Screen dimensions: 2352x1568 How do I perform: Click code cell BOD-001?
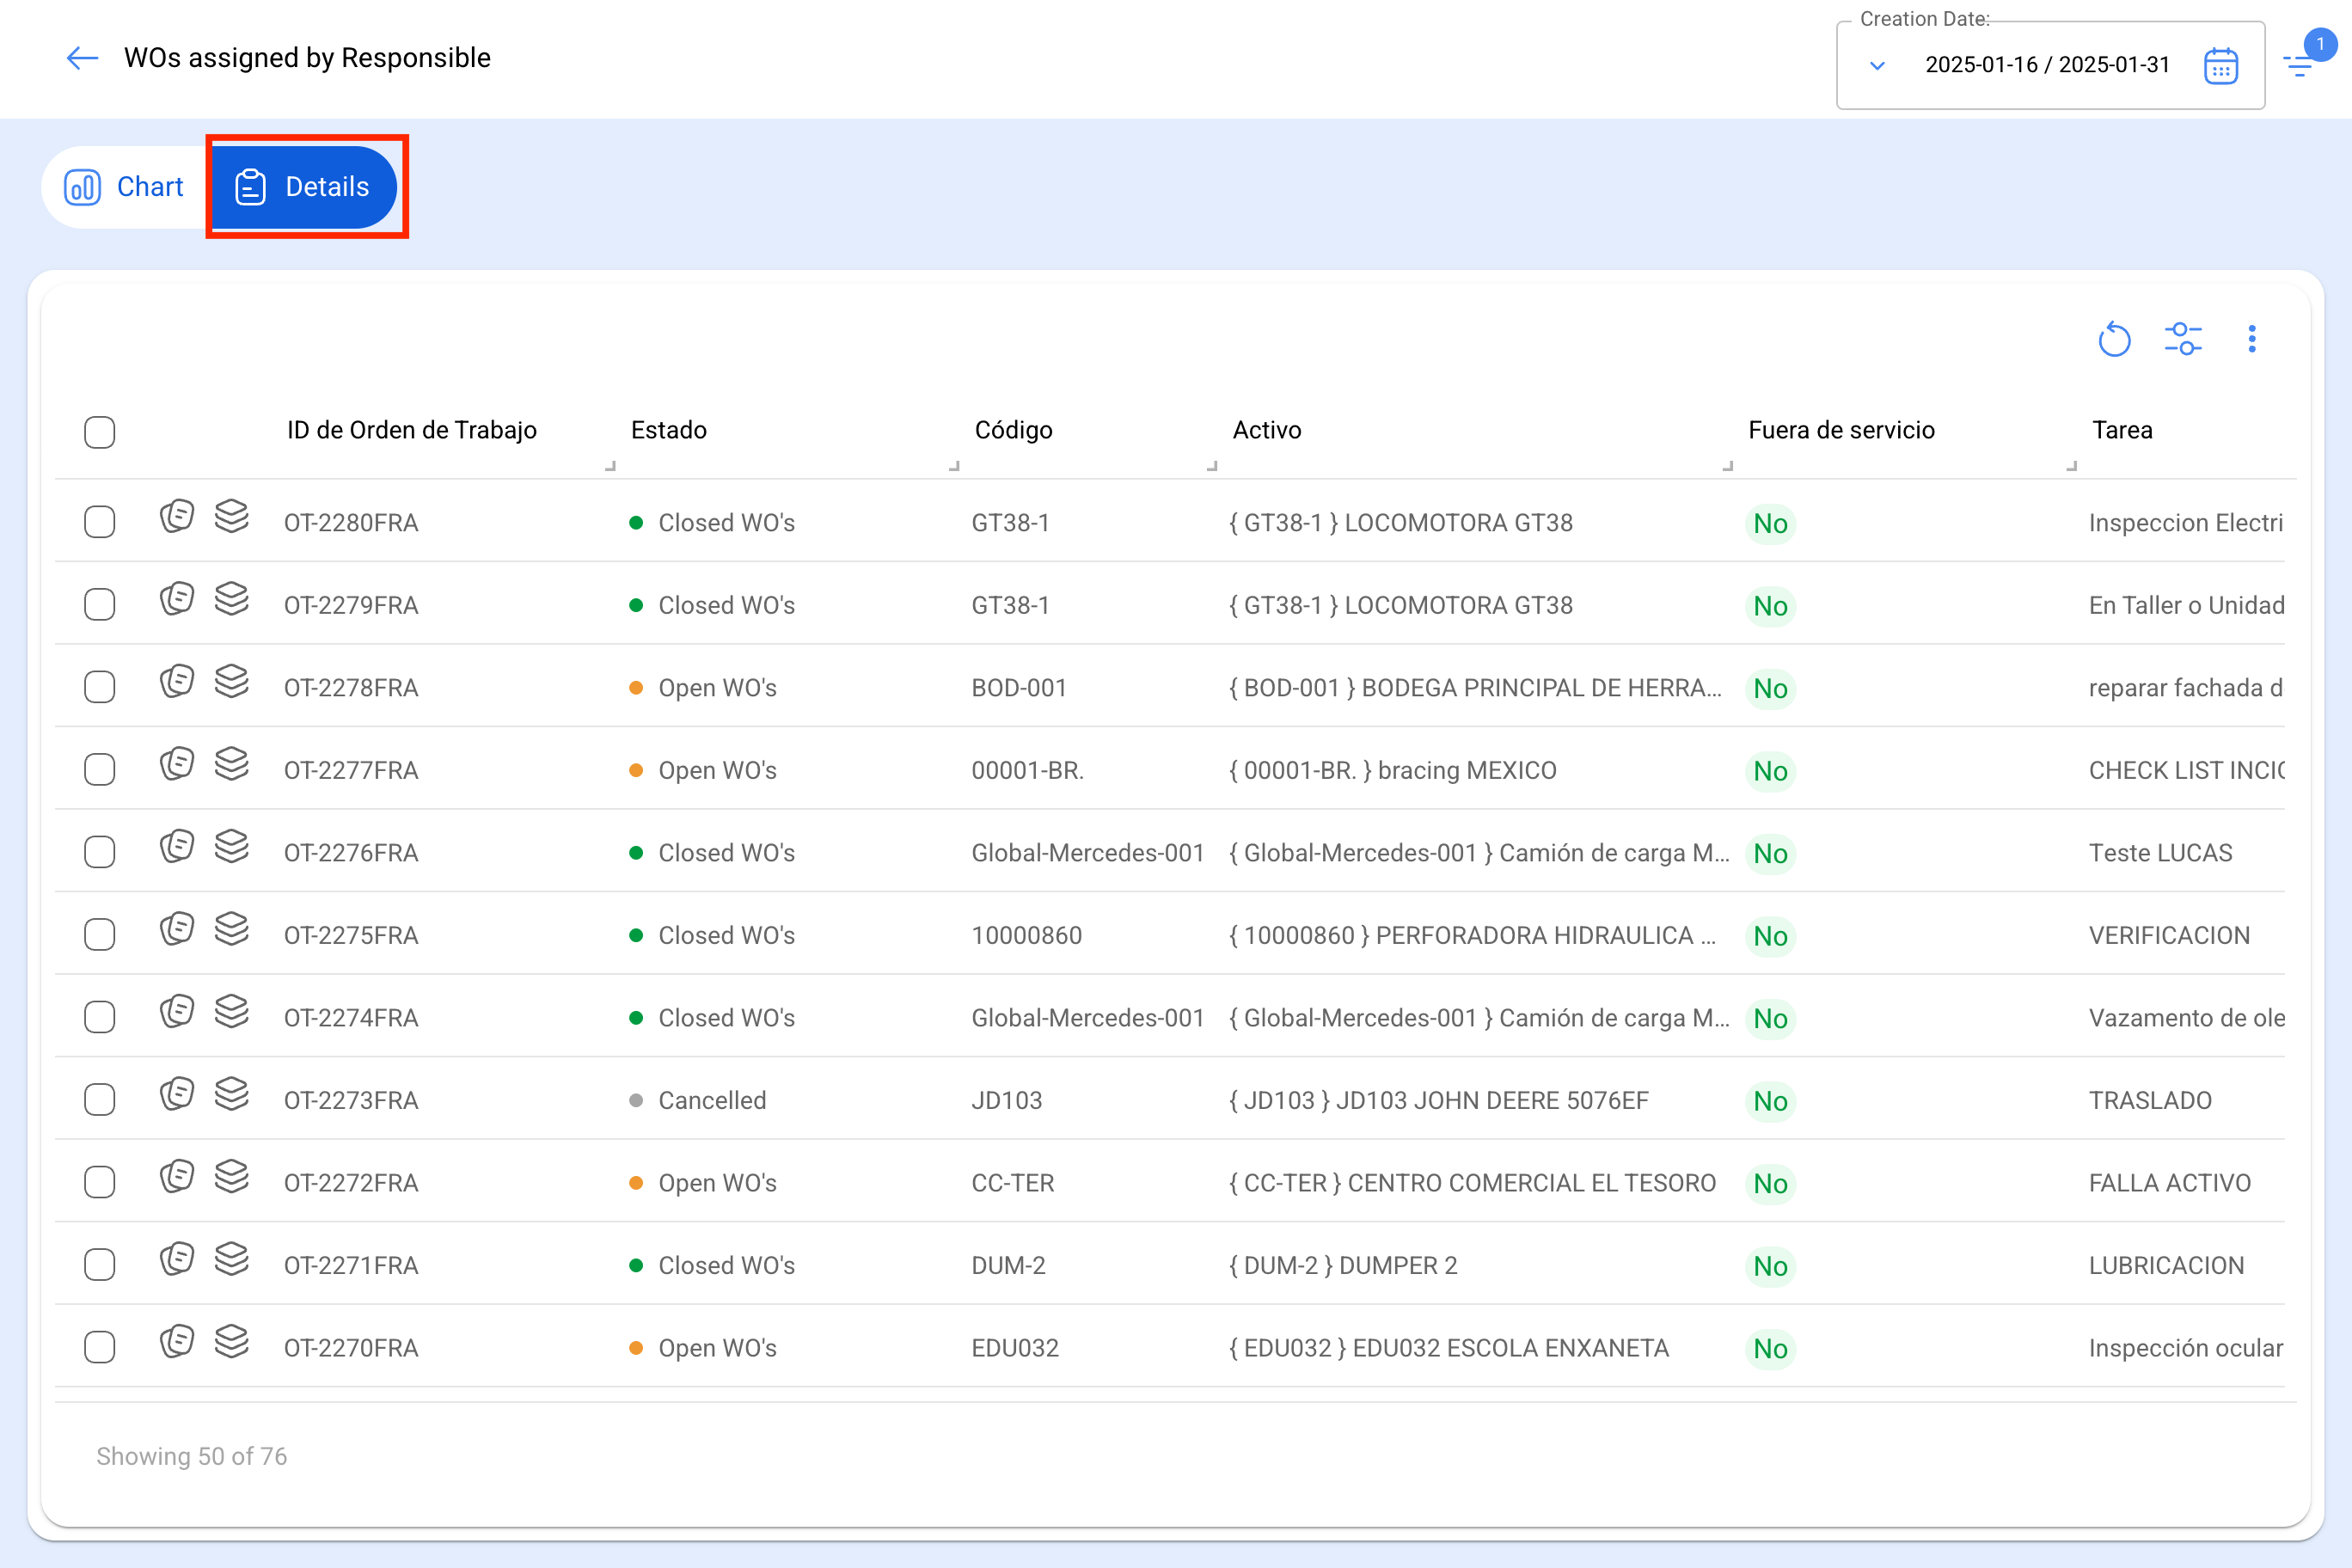pyautogui.click(x=1019, y=688)
